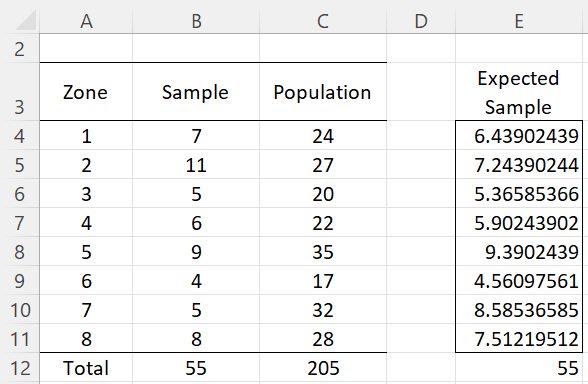588x384 pixels.
Task: Select Zone 1 cell in row 4
Action: (x=86, y=135)
